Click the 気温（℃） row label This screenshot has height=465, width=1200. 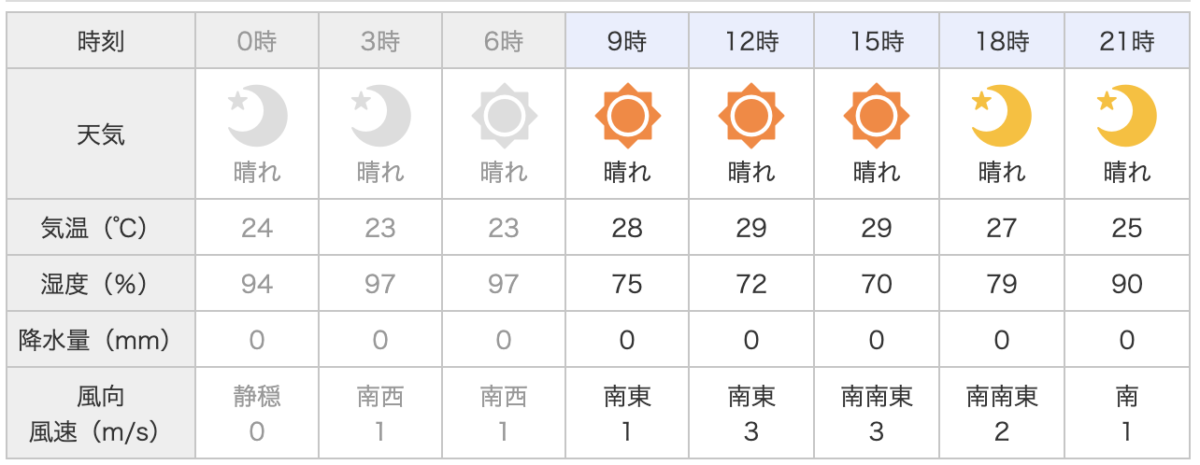coord(101,228)
